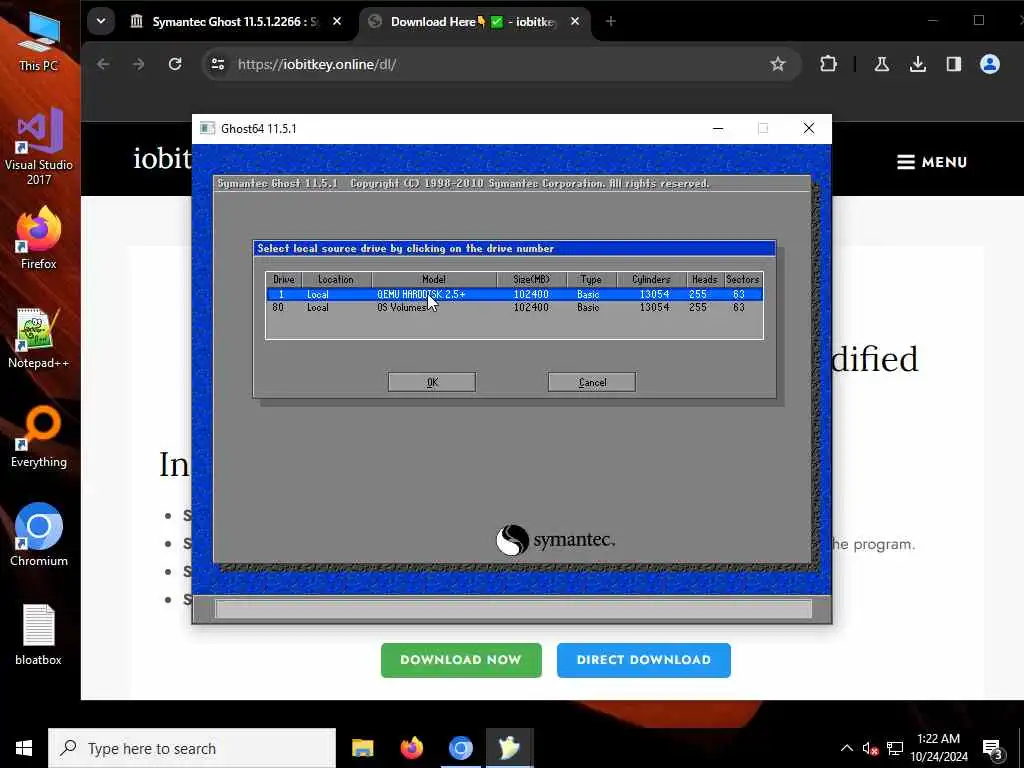Click the Sectors column header
This screenshot has width=1024, height=768.
point(743,280)
